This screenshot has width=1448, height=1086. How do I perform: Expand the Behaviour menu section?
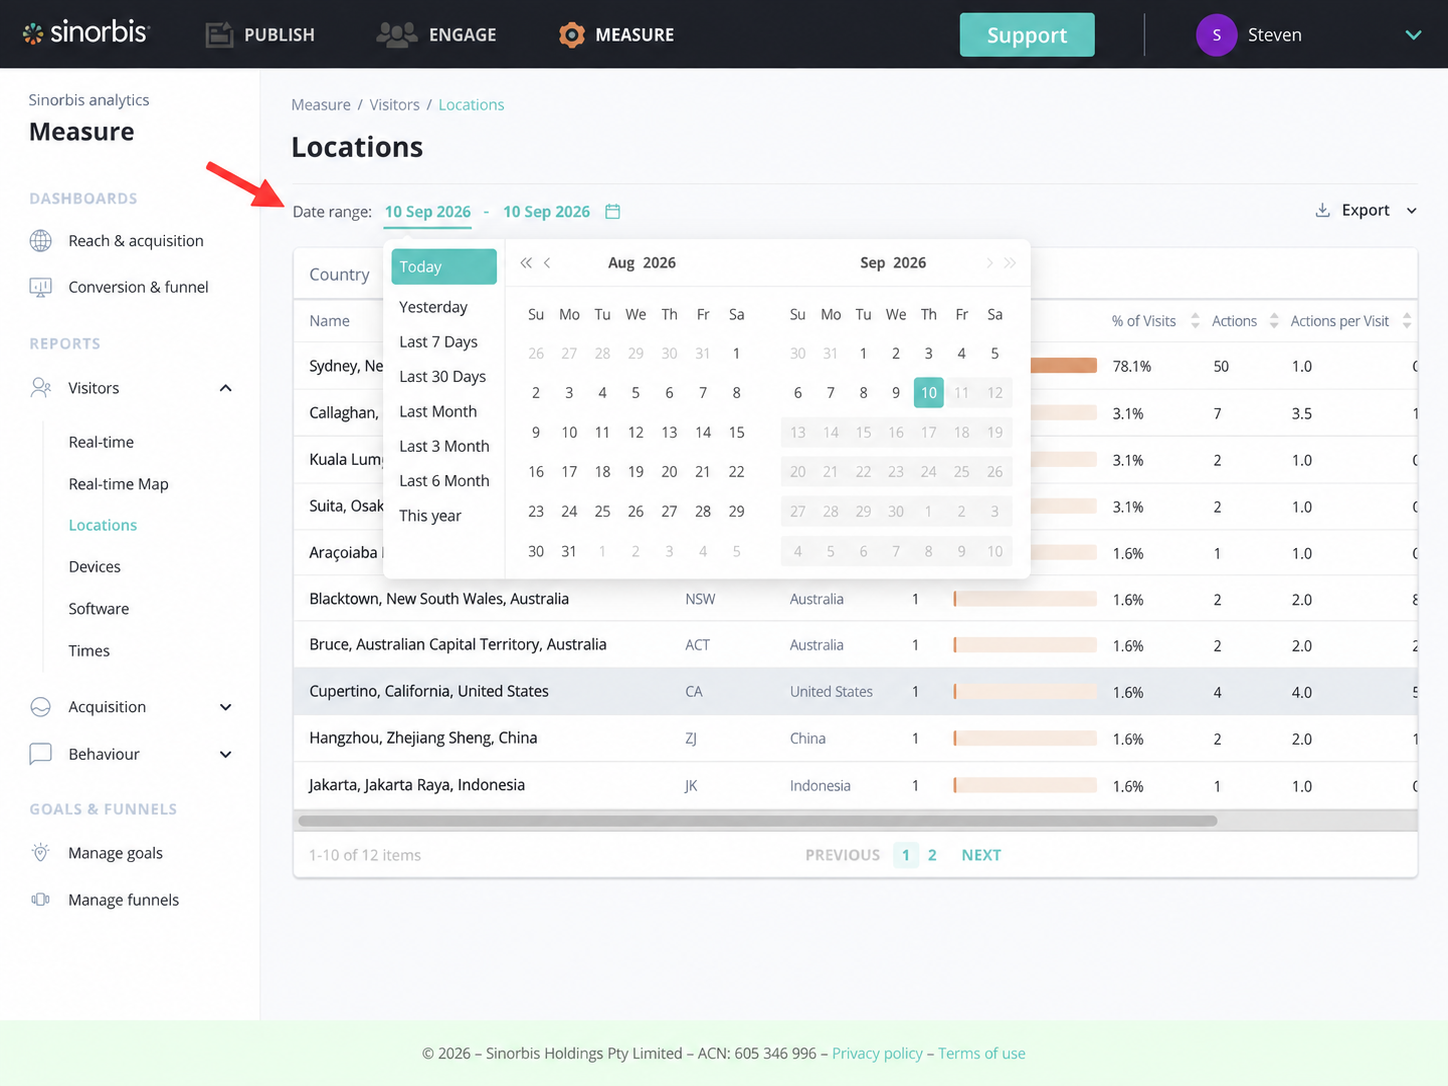[226, 754]
